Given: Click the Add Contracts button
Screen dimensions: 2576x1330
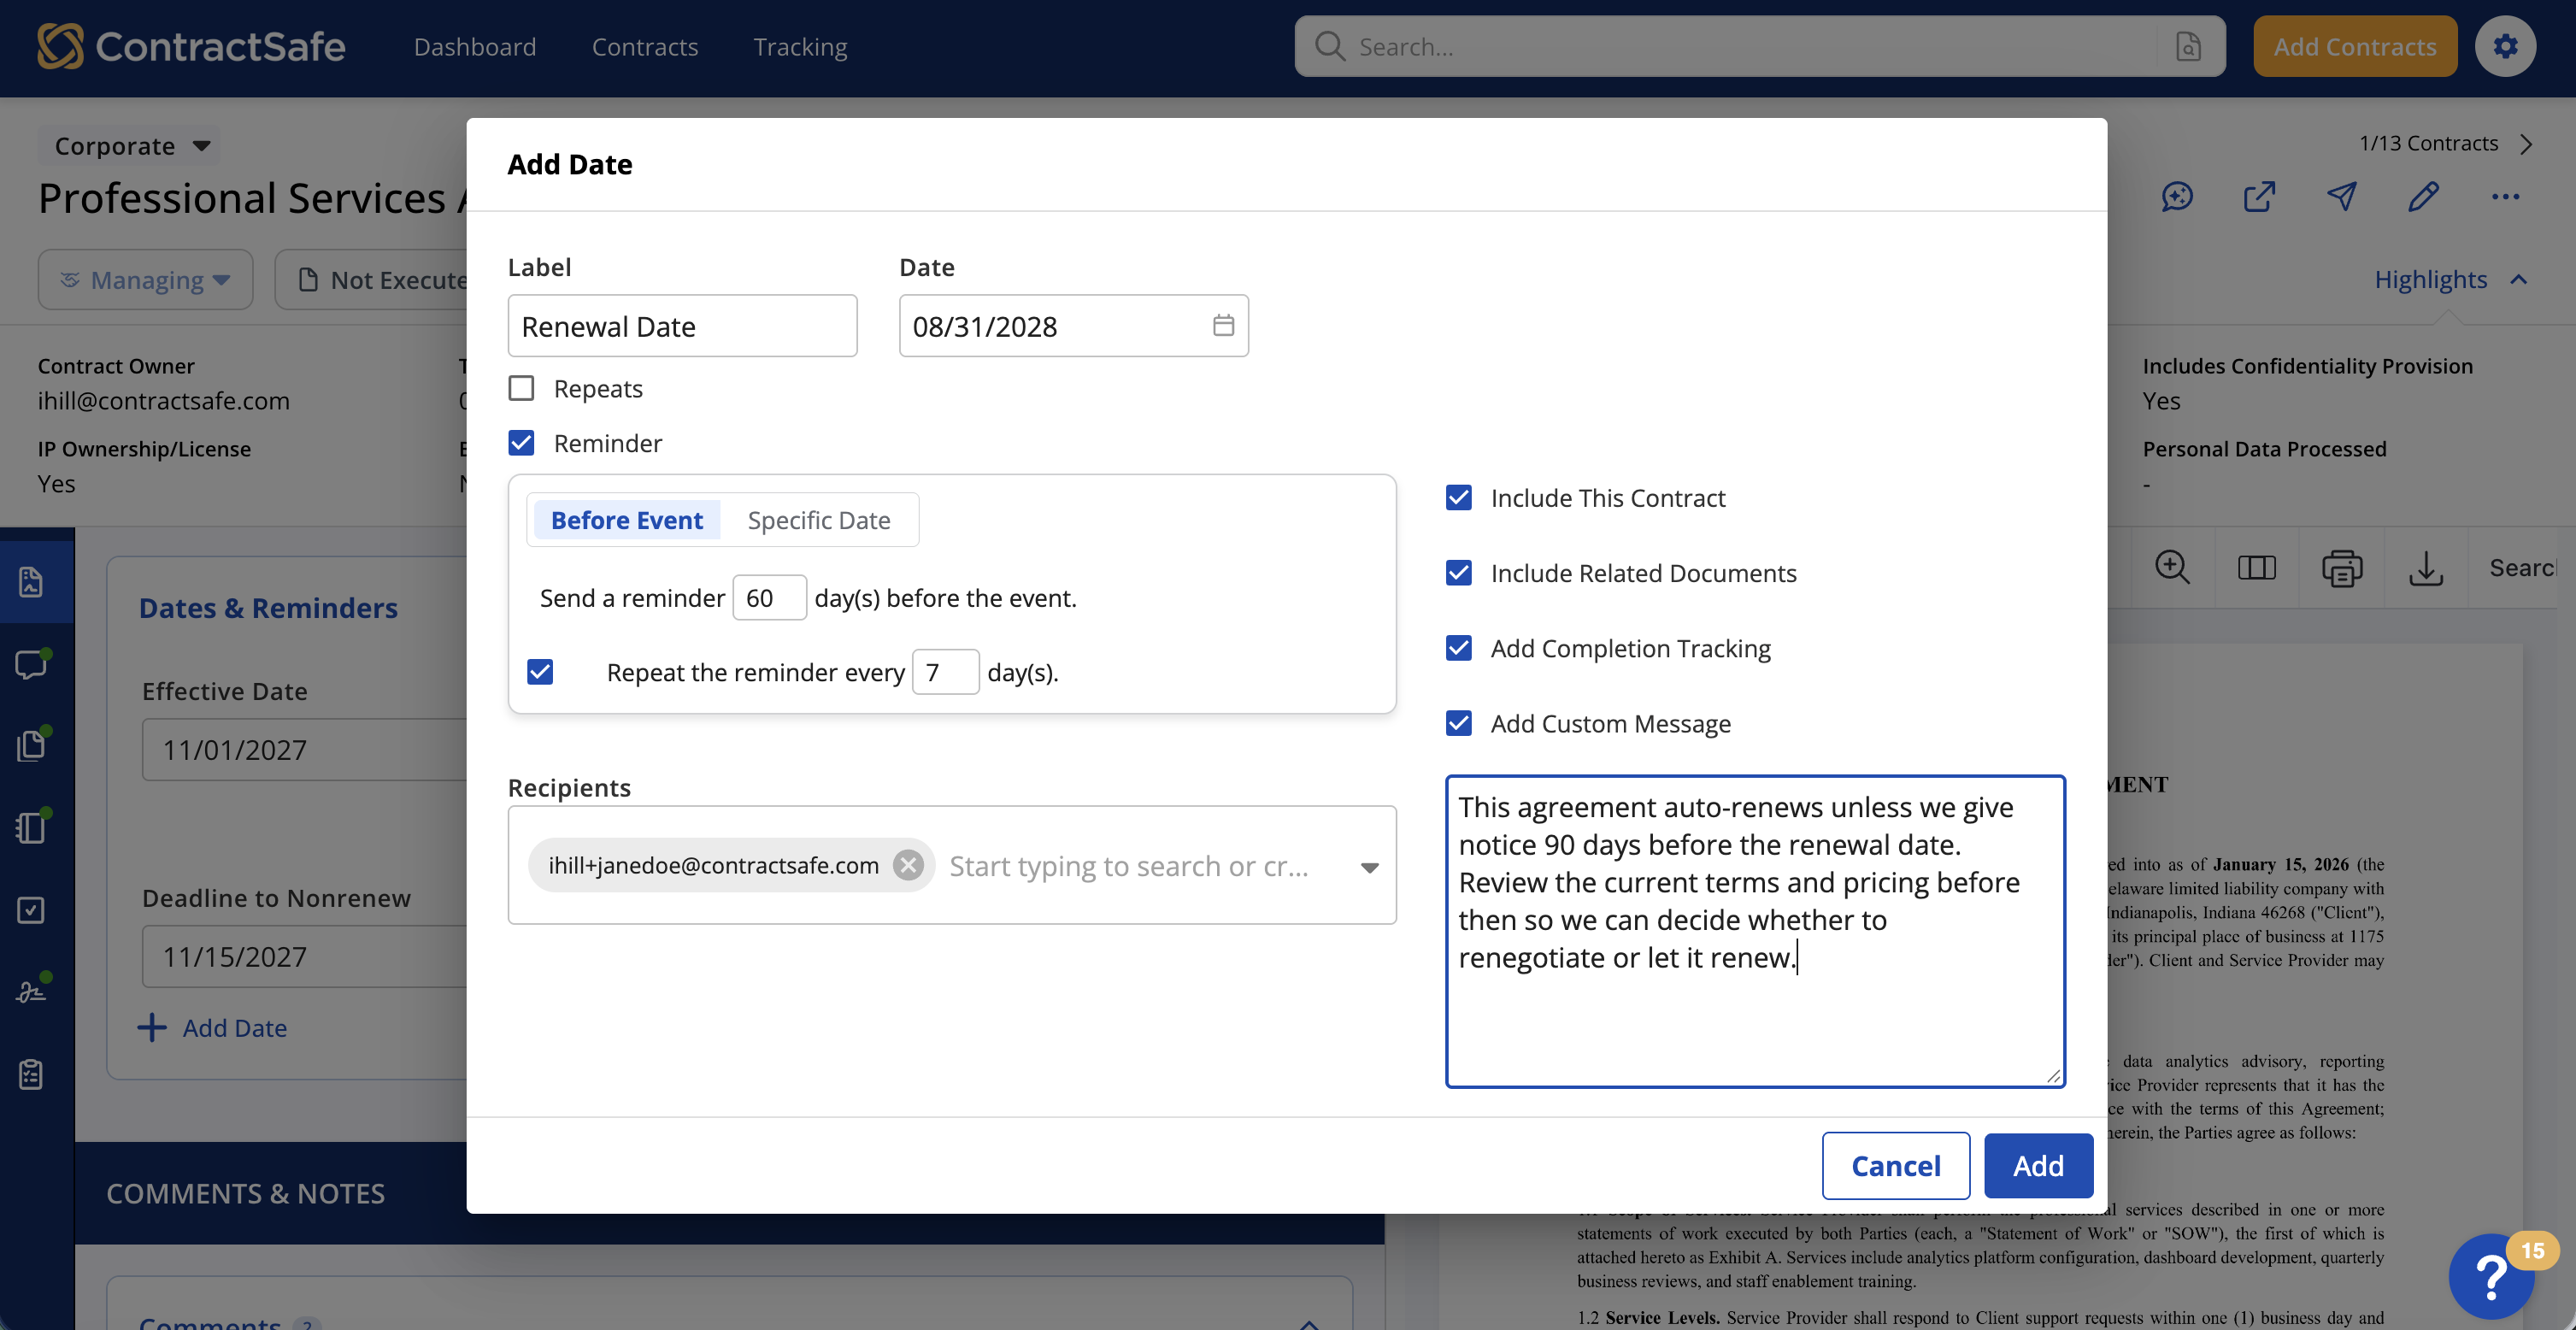Looking at the screenshot, I should (2354, 46).
